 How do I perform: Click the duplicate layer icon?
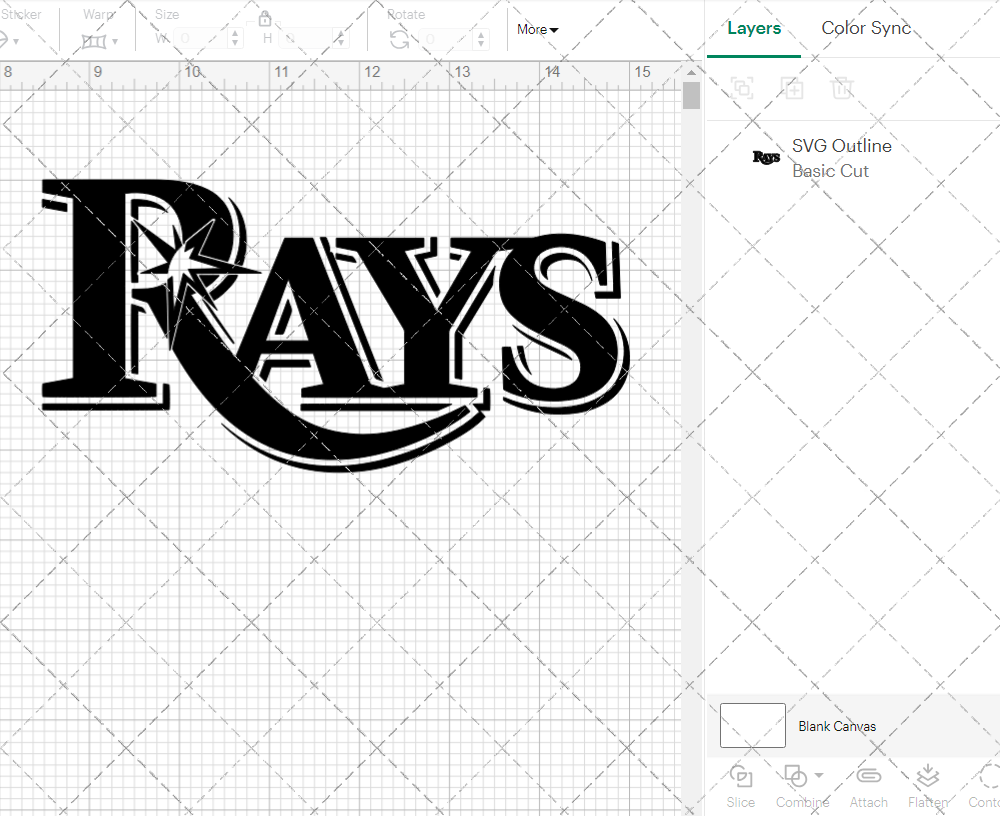[x=793, y=88]
